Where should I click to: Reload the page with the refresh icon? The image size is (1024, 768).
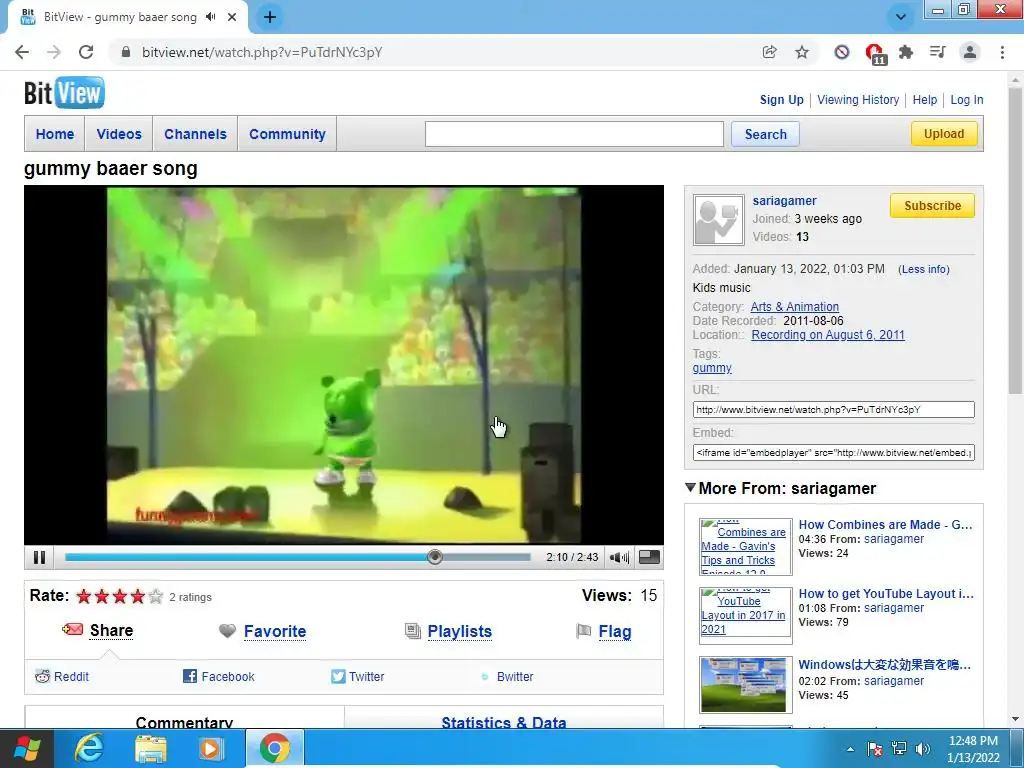coord(86,52)
